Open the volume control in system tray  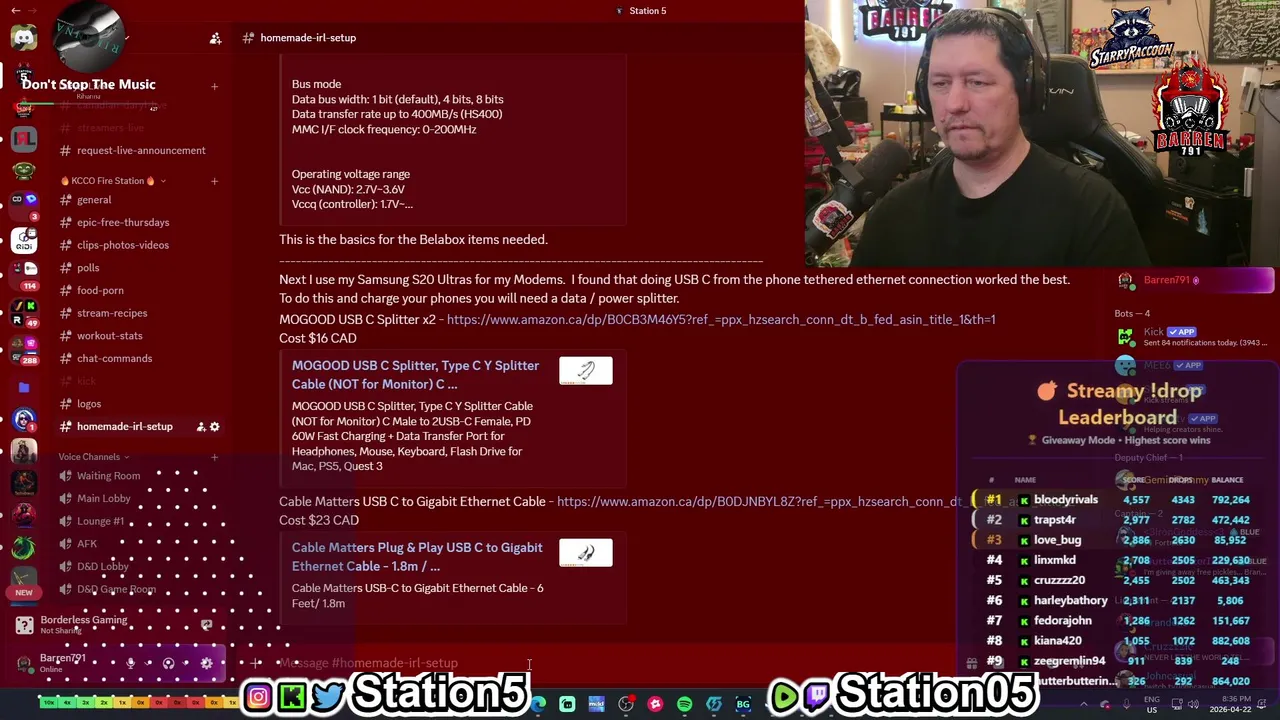pos(1195,705)
